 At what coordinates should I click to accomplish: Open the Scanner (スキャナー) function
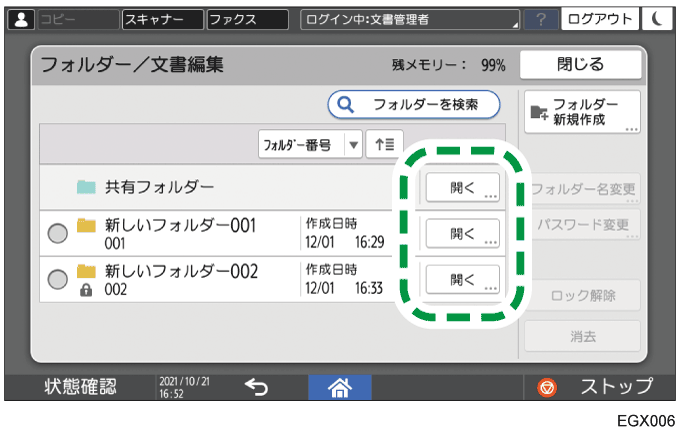163,19
